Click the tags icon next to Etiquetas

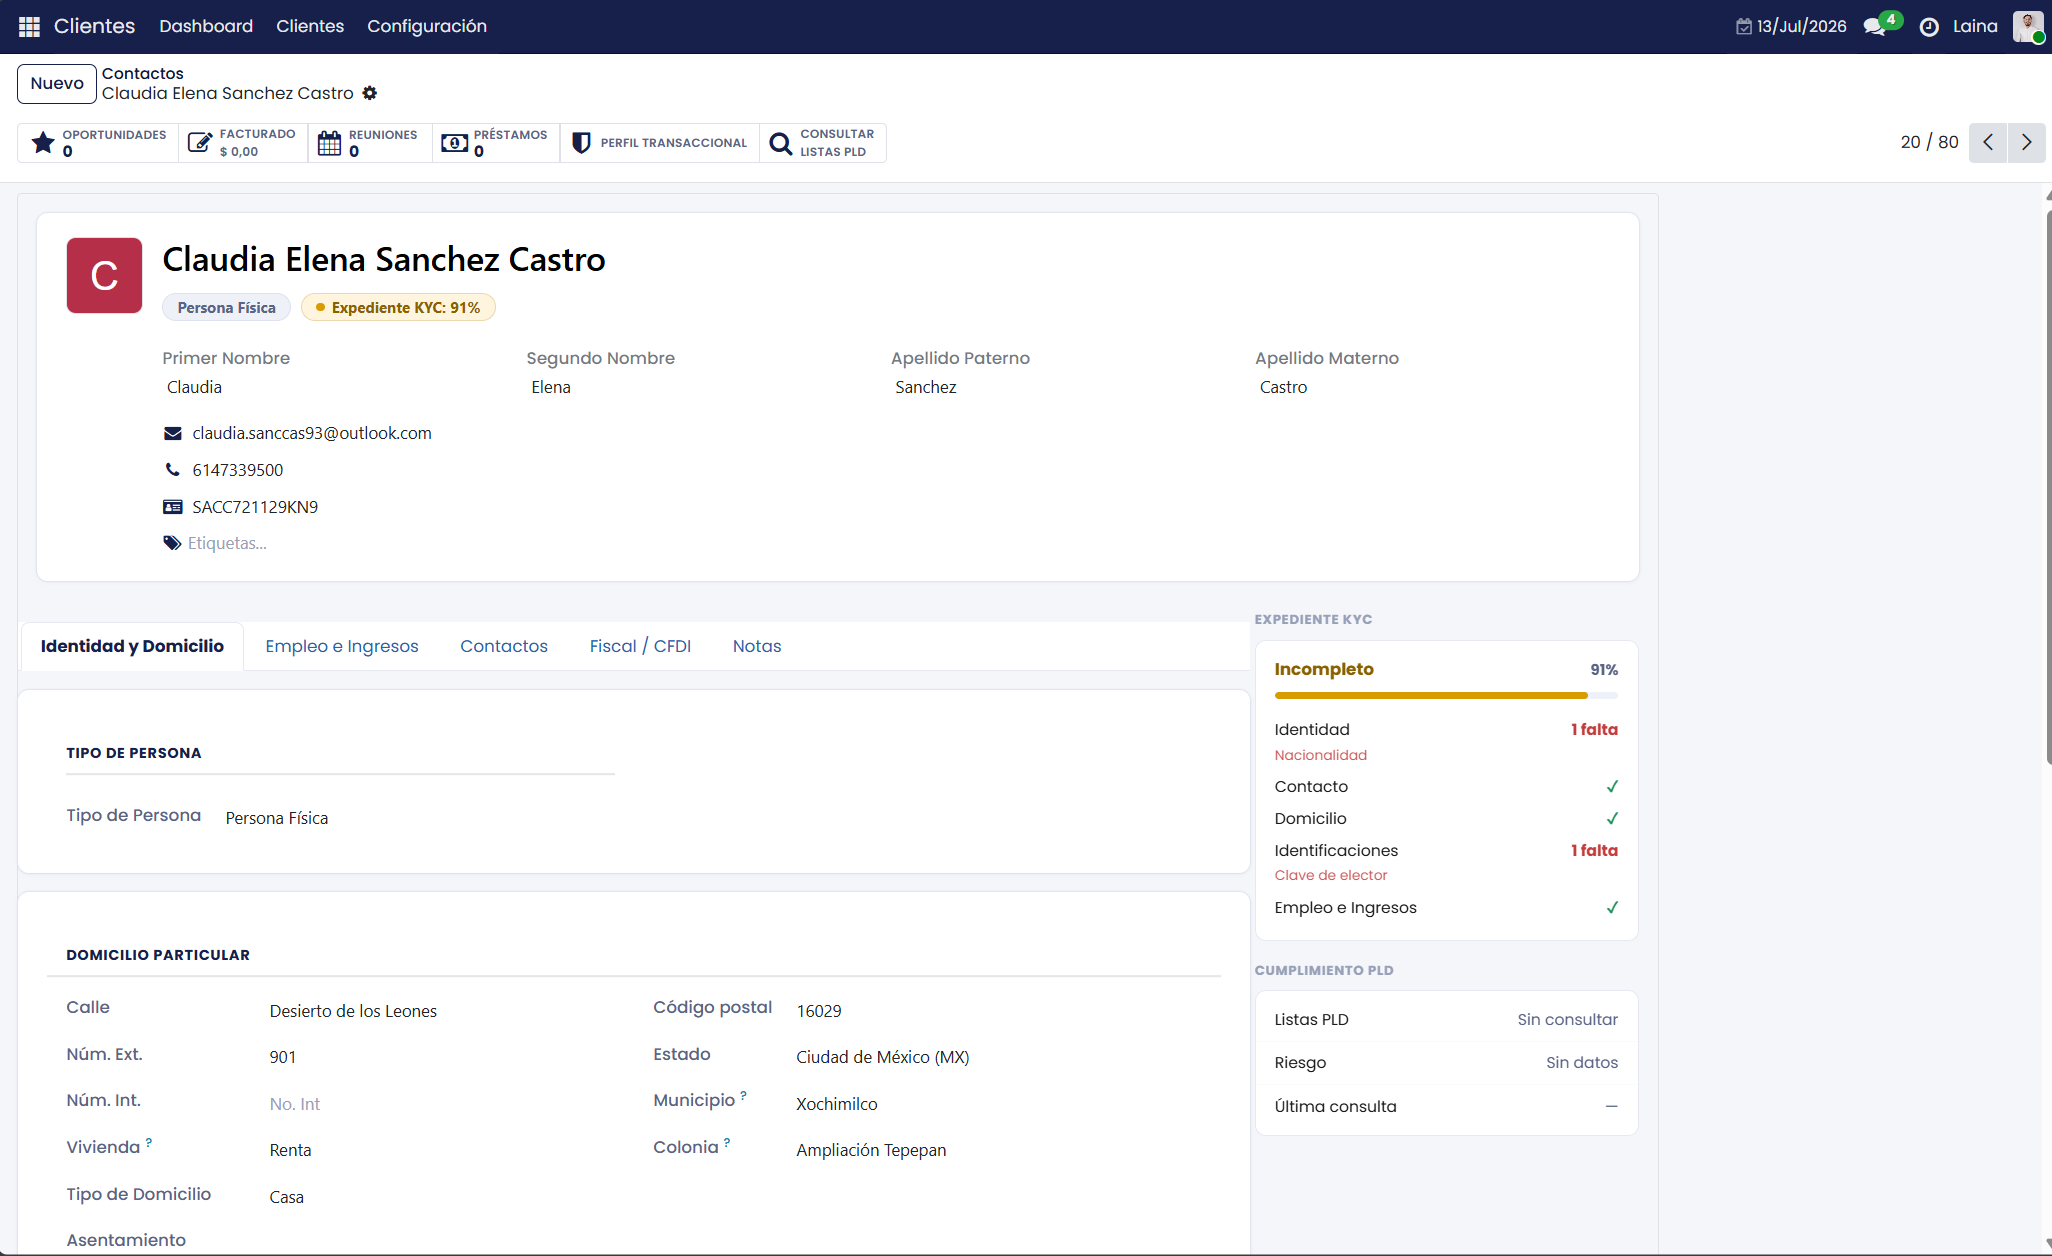click(173, 543)
